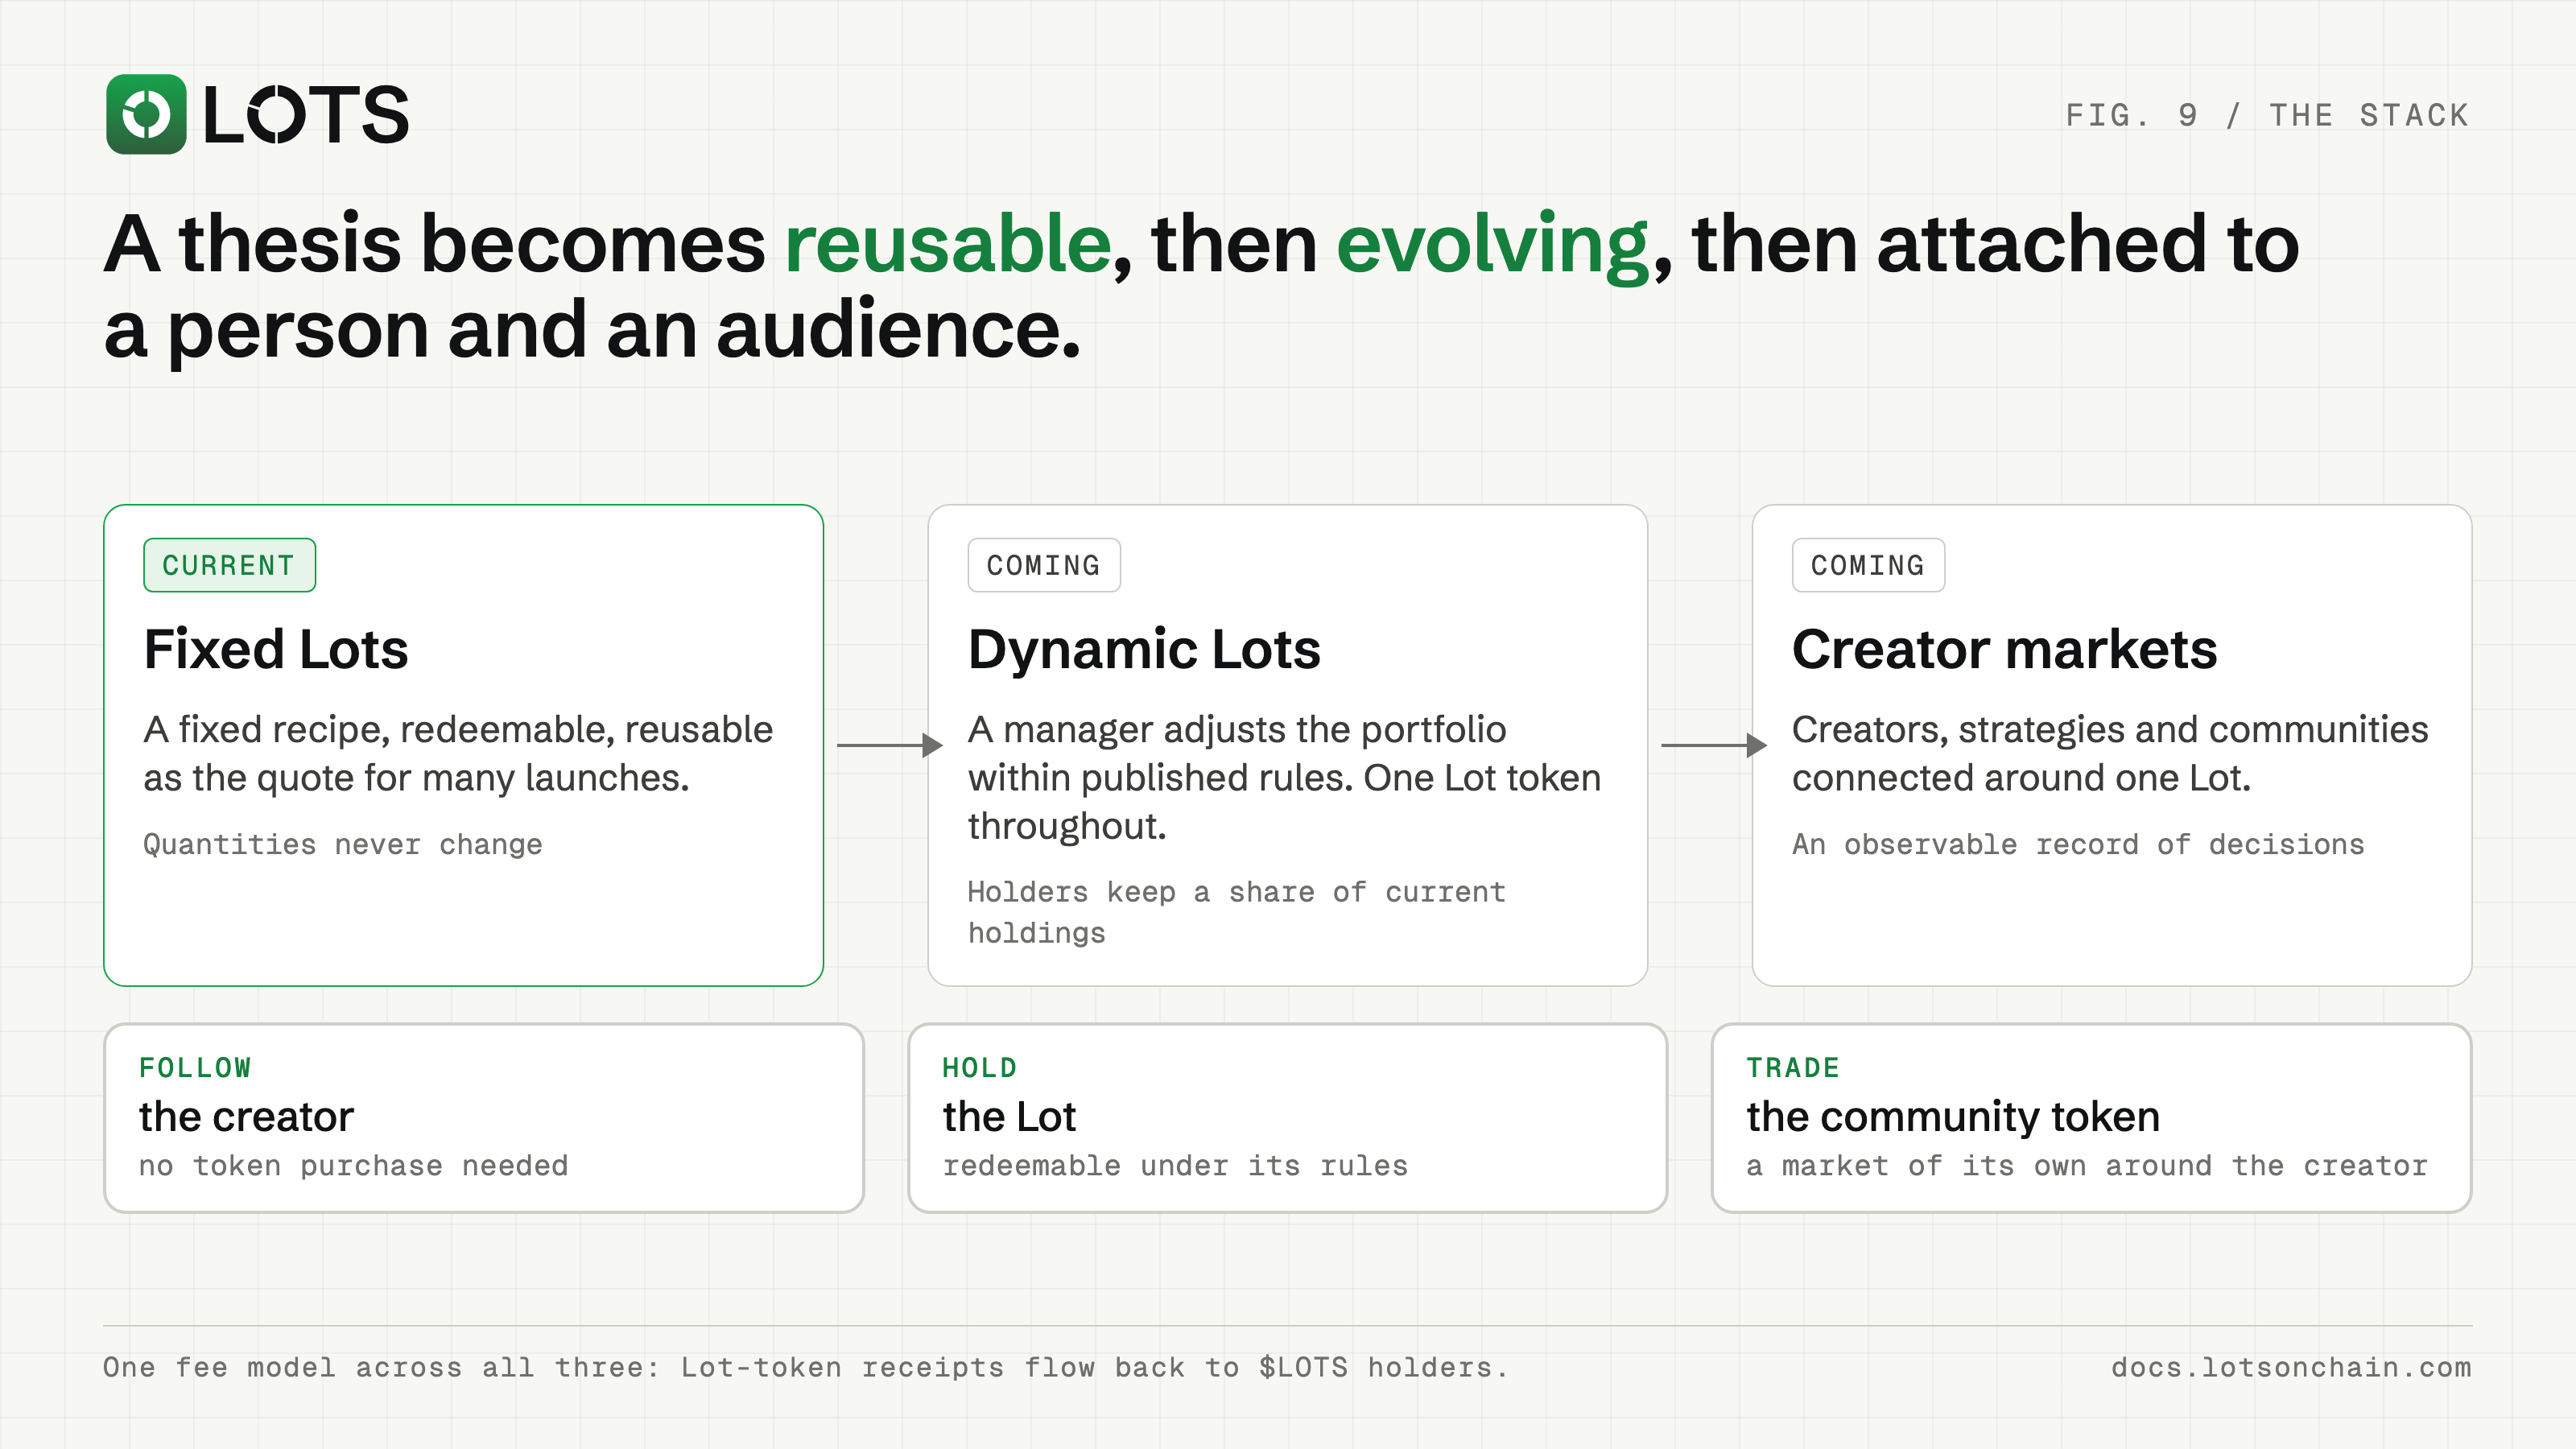
Task: Click 'Creators, strategies and communities' description
Action: tap(2110, 753)
